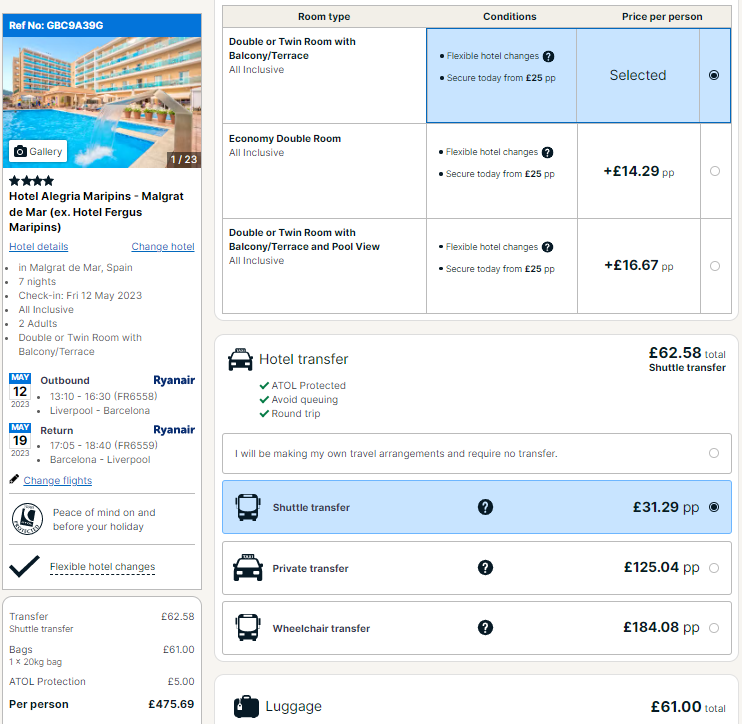Click the £61.00 total luggage price
Image resolution: width=742 pixels, height=724 pixels.
click(688, 707)
